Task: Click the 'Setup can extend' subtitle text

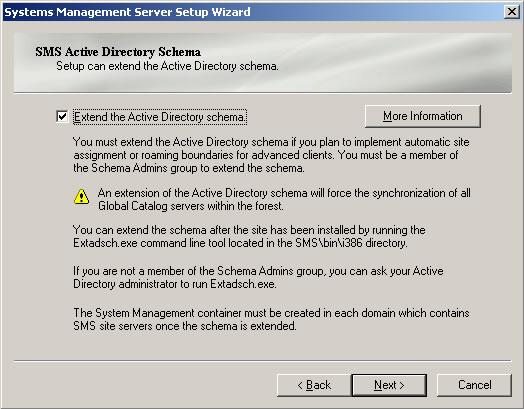Action: pos(167,66)
